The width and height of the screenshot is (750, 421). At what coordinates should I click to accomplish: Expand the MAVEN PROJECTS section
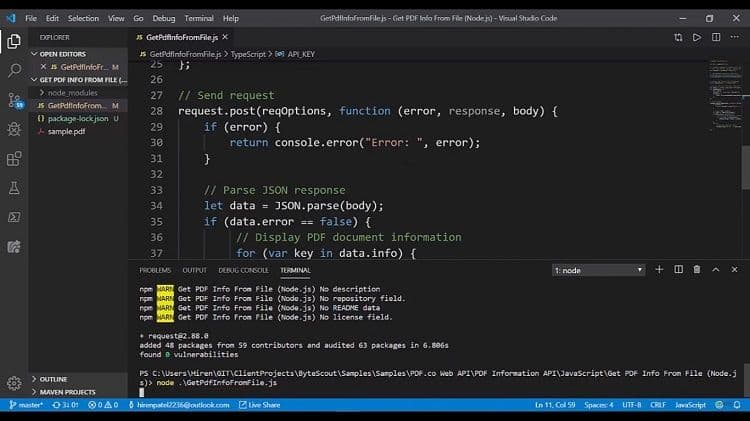67,392
